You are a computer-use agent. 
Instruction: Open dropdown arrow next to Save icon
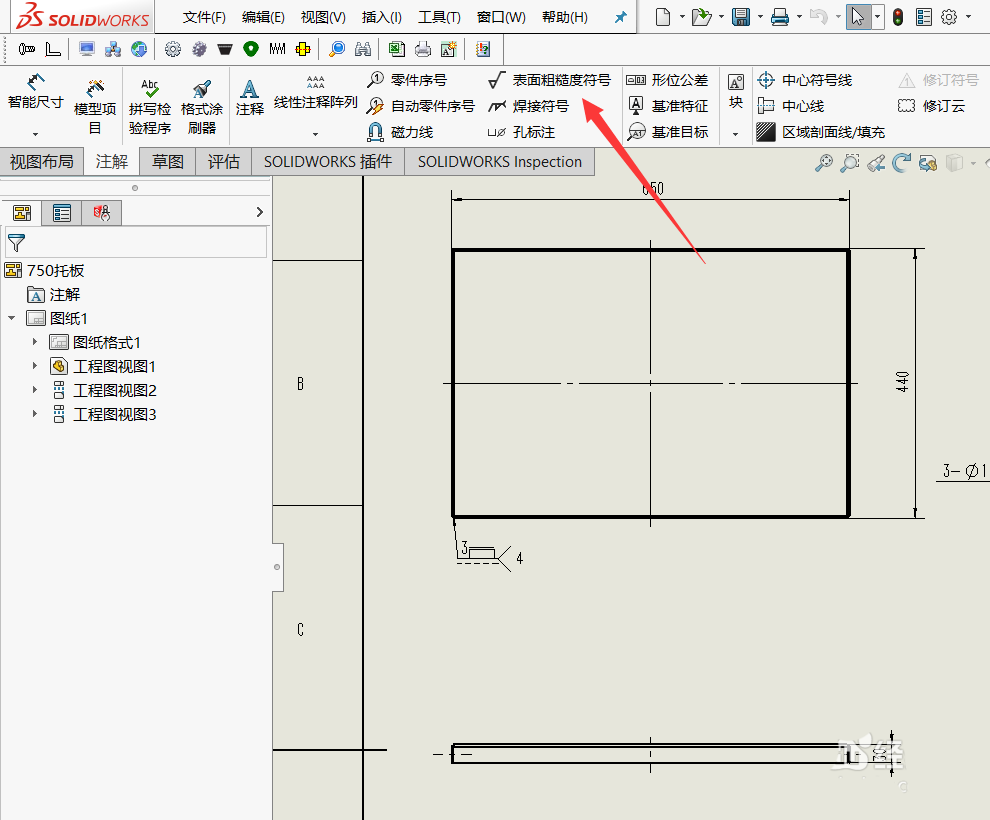[x=760, y=17]
